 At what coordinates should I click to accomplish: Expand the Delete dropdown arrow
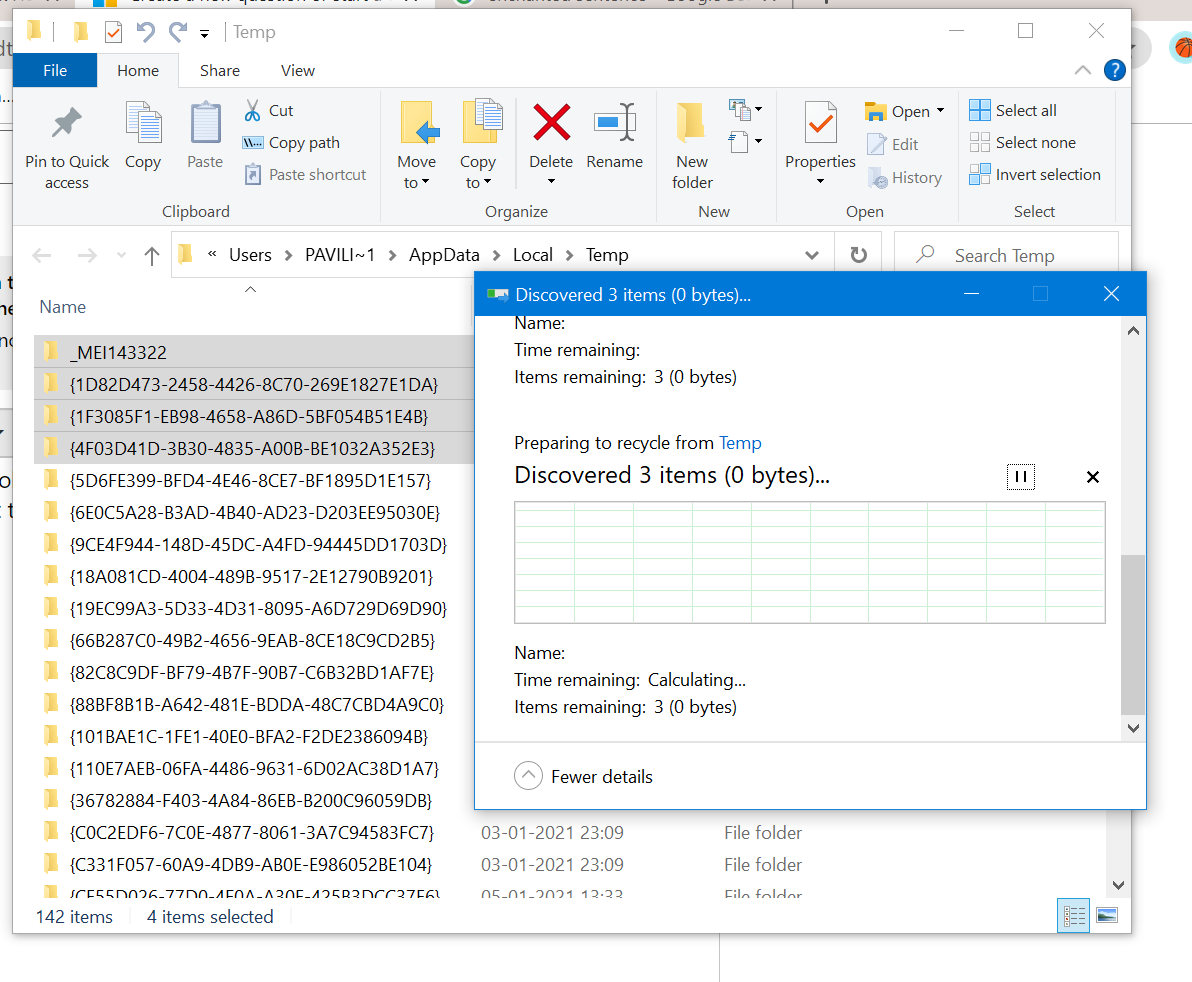(x=551, y=182)
